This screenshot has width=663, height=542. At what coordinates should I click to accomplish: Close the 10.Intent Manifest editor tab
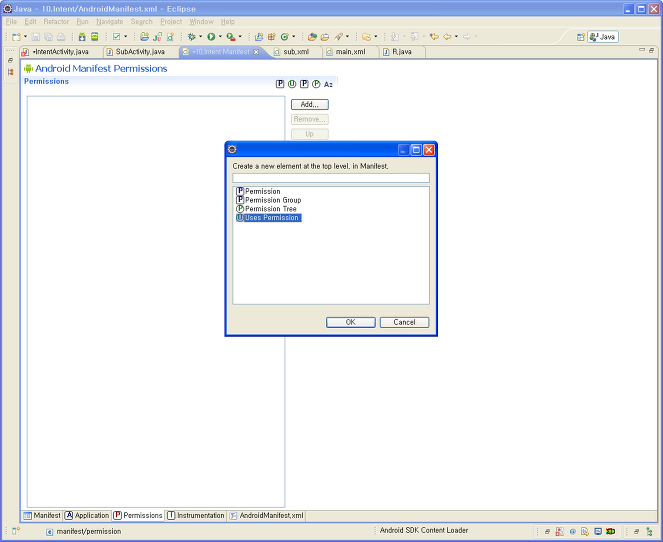coord(256,52)
